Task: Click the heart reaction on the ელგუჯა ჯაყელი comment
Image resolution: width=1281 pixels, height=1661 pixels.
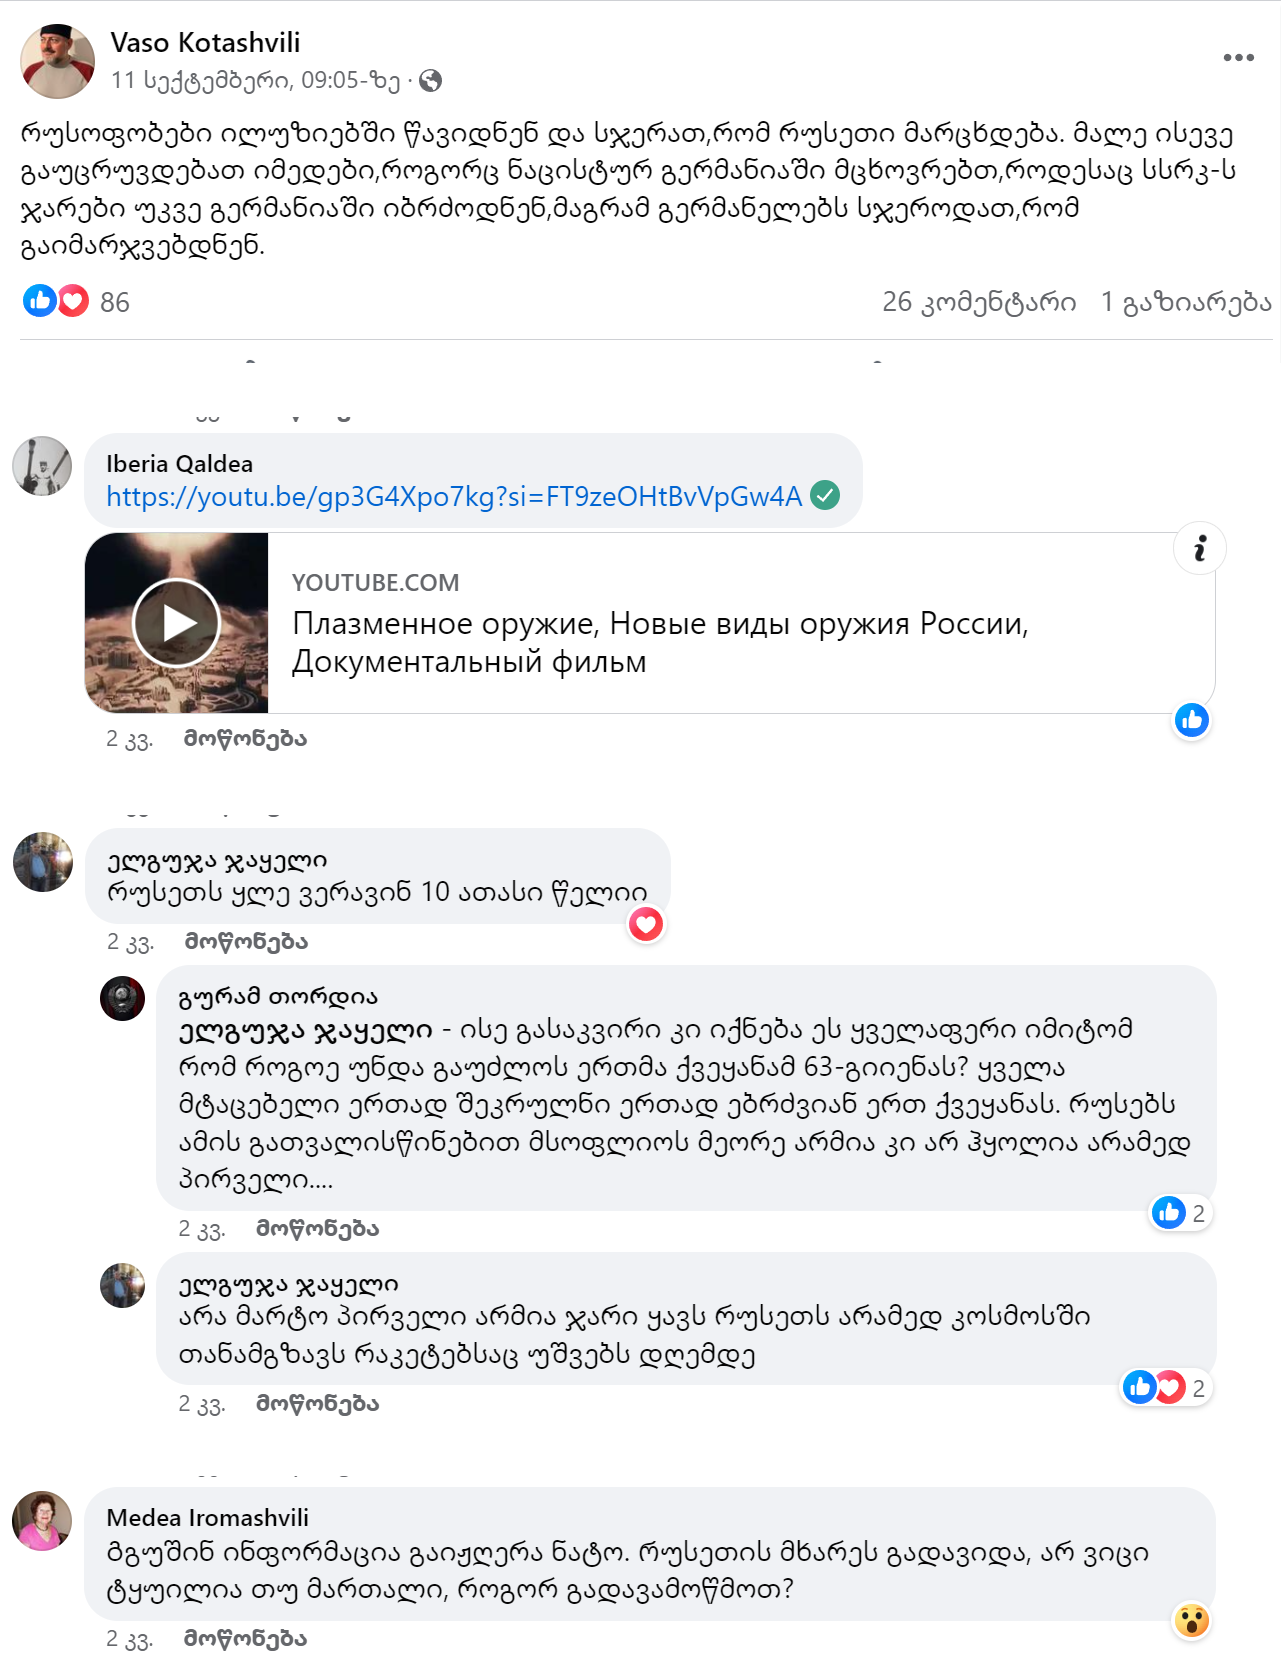Action: coord(646,924)
